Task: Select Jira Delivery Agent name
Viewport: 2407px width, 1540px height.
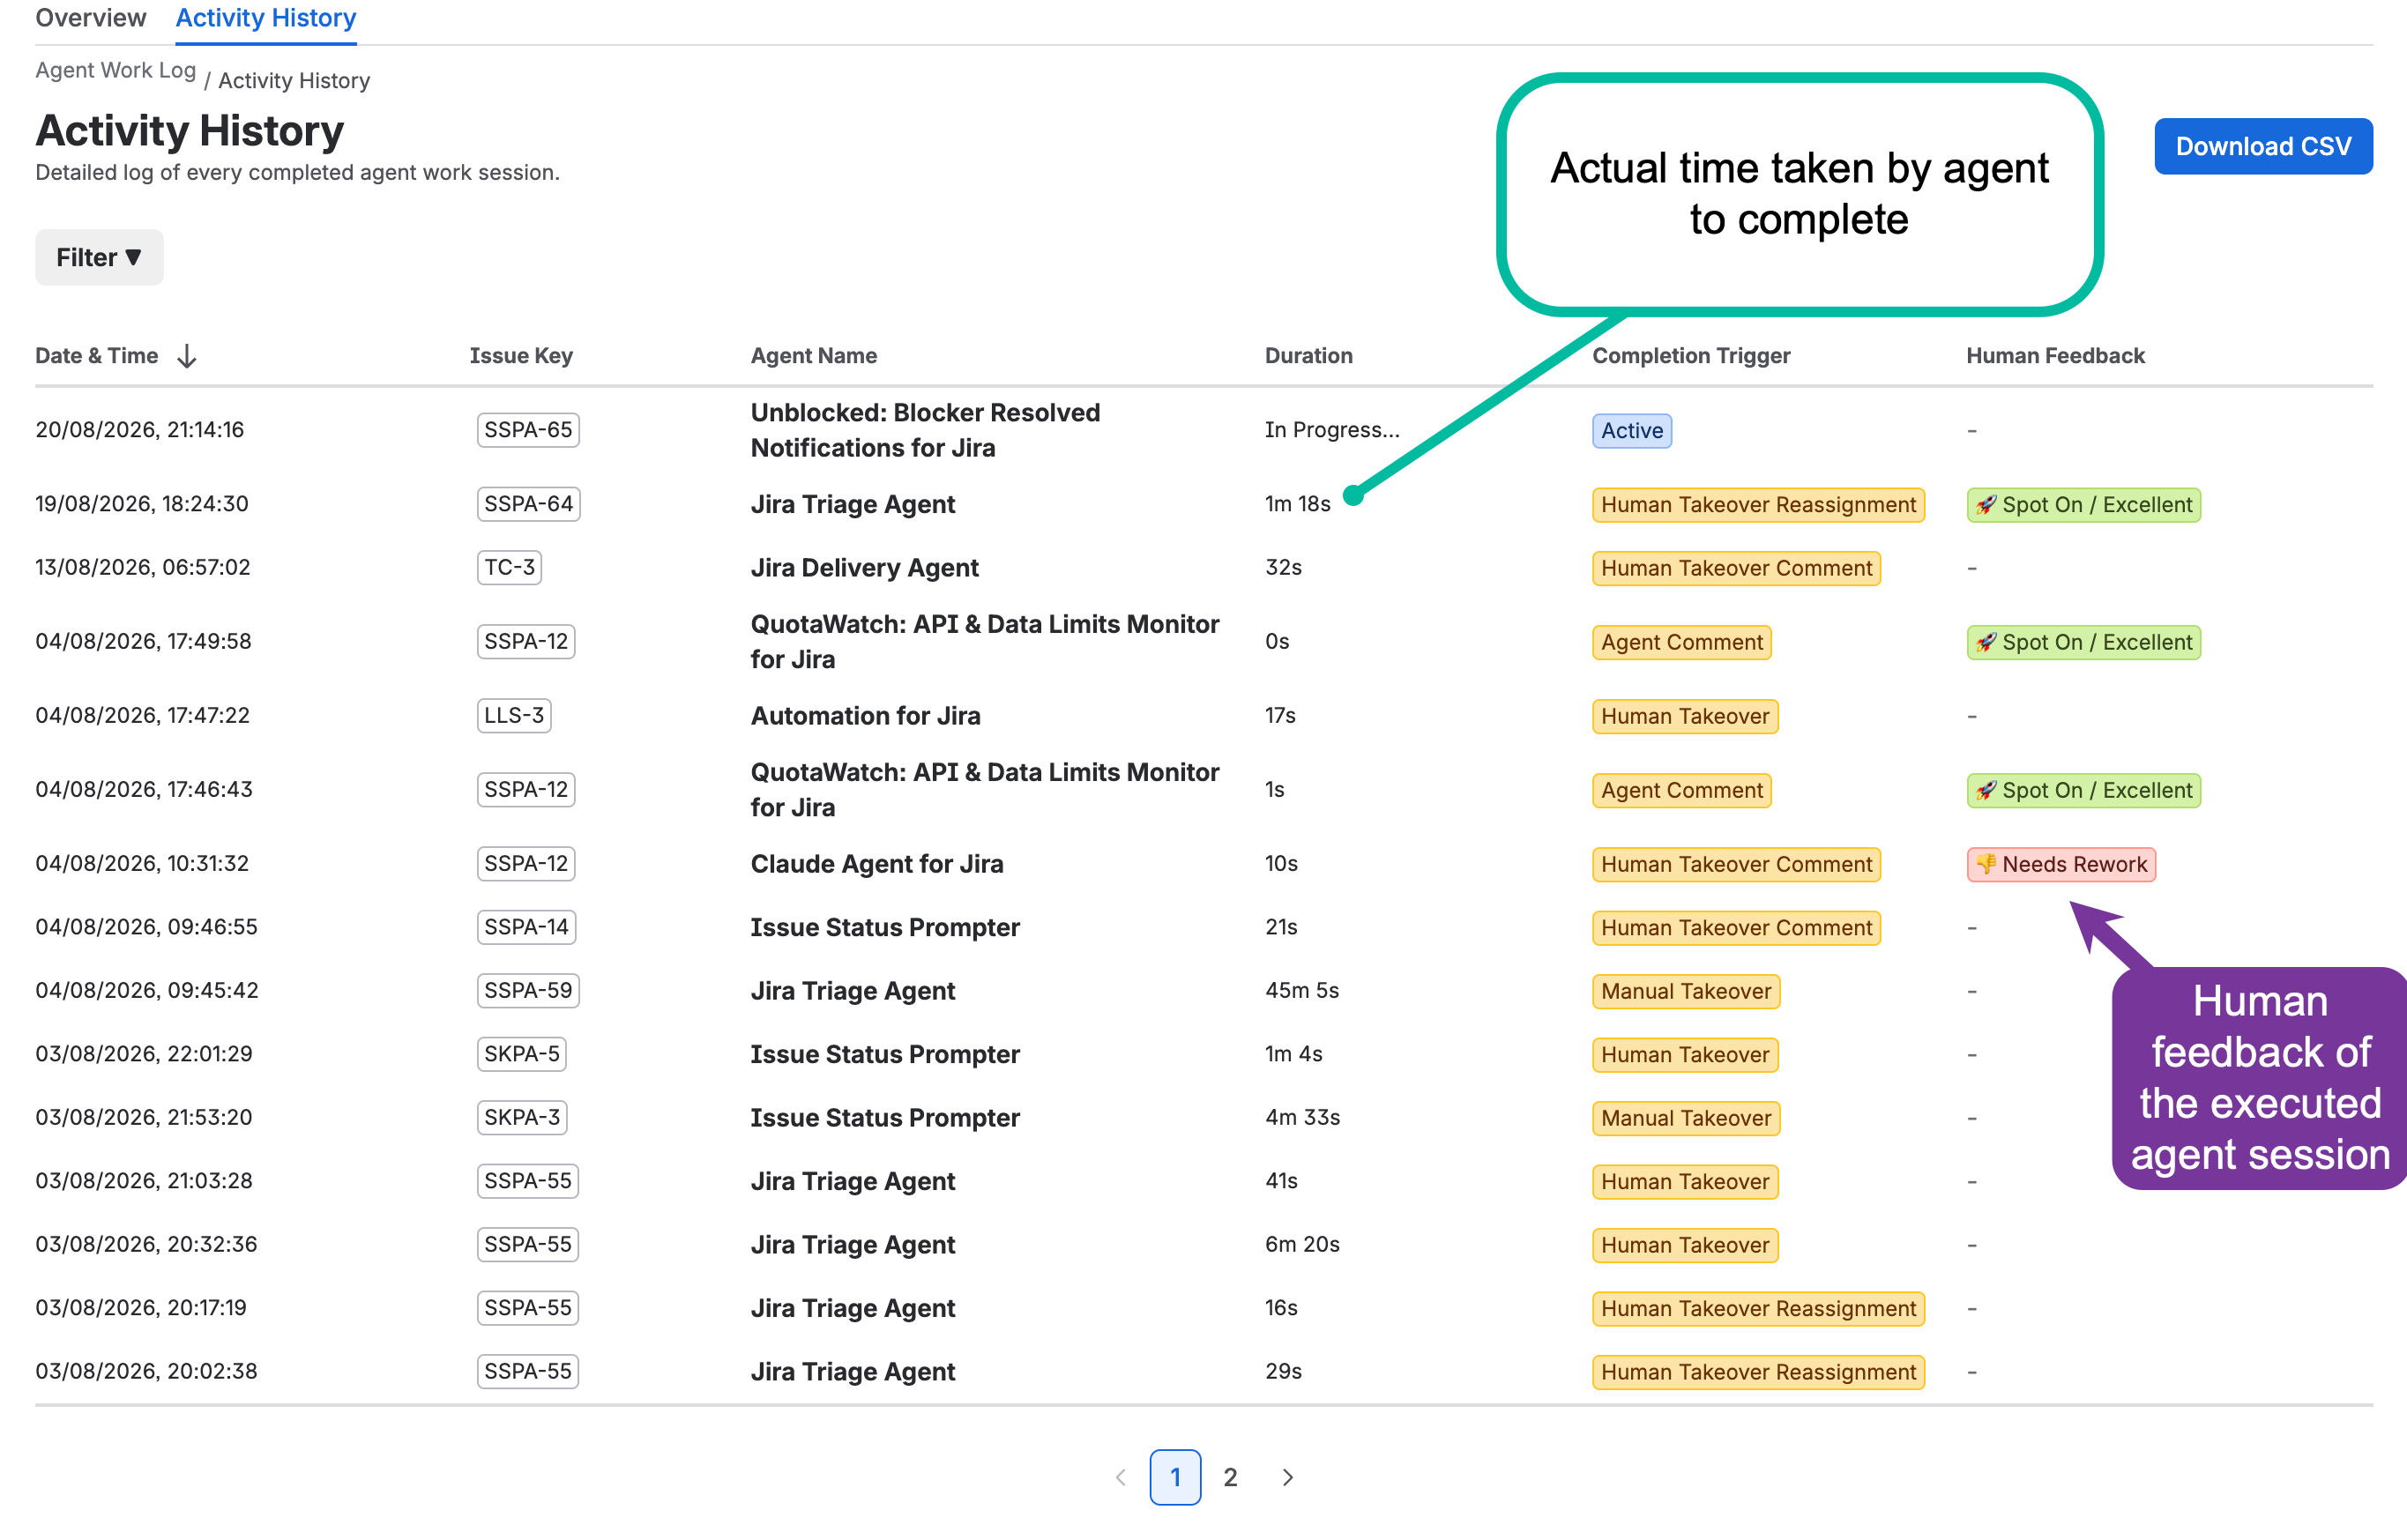Action: pos(865,568)
